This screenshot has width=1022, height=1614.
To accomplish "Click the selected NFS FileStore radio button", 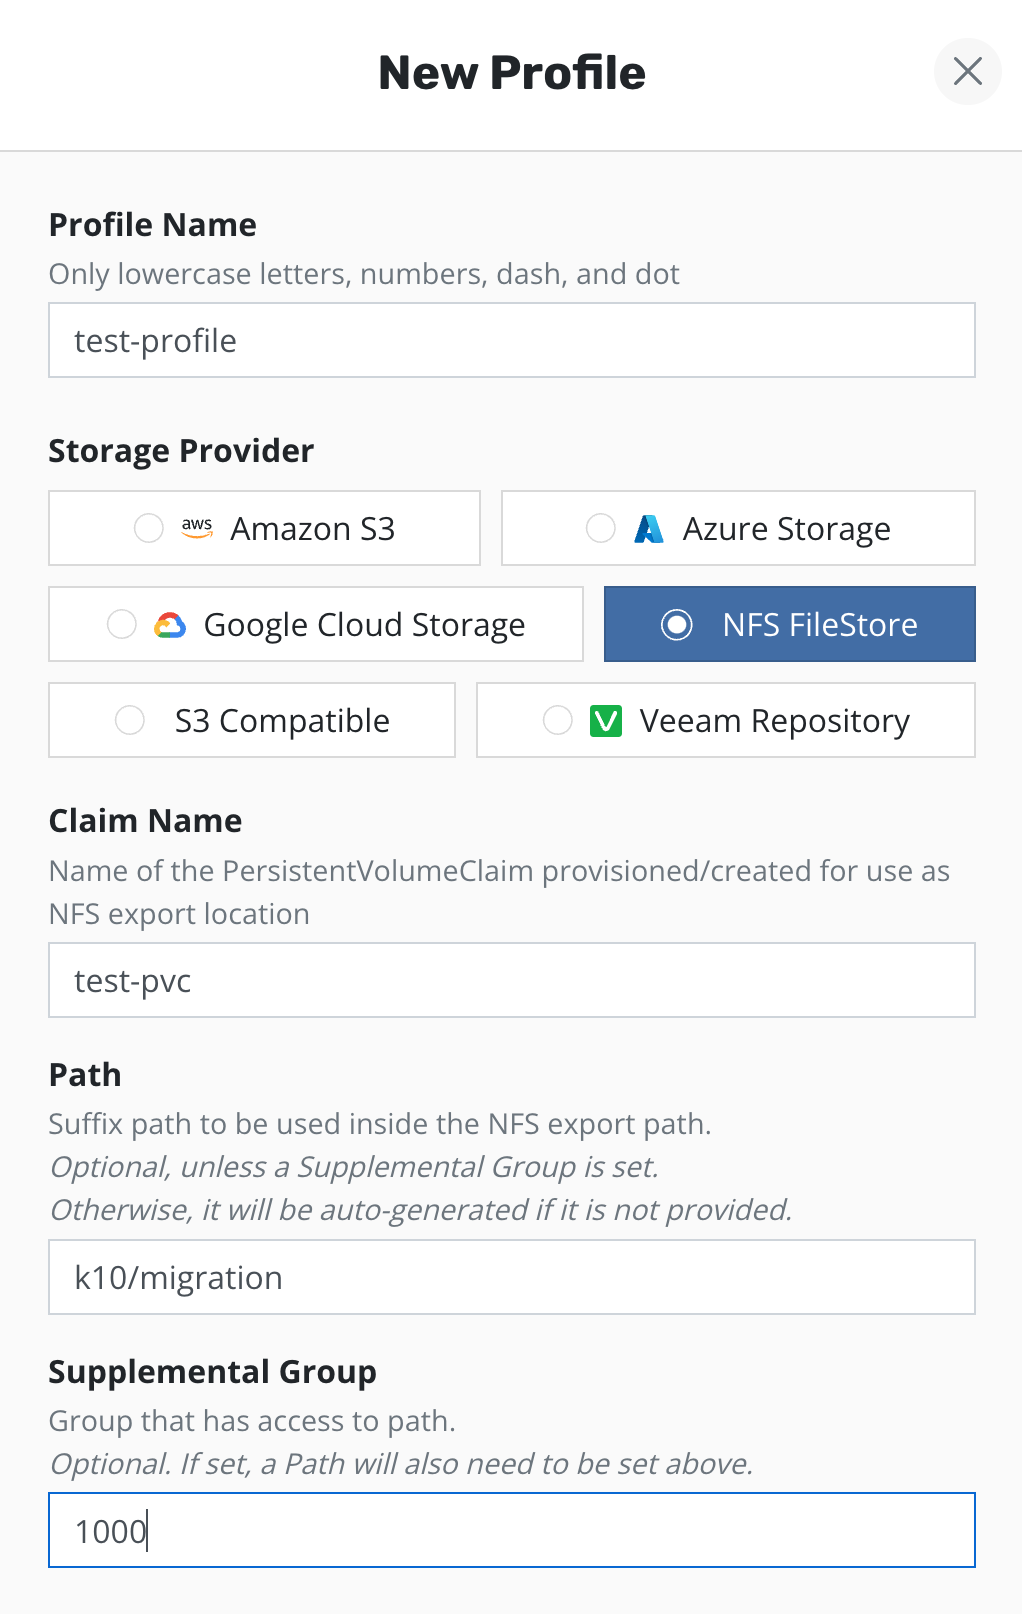I will point(677,625).
